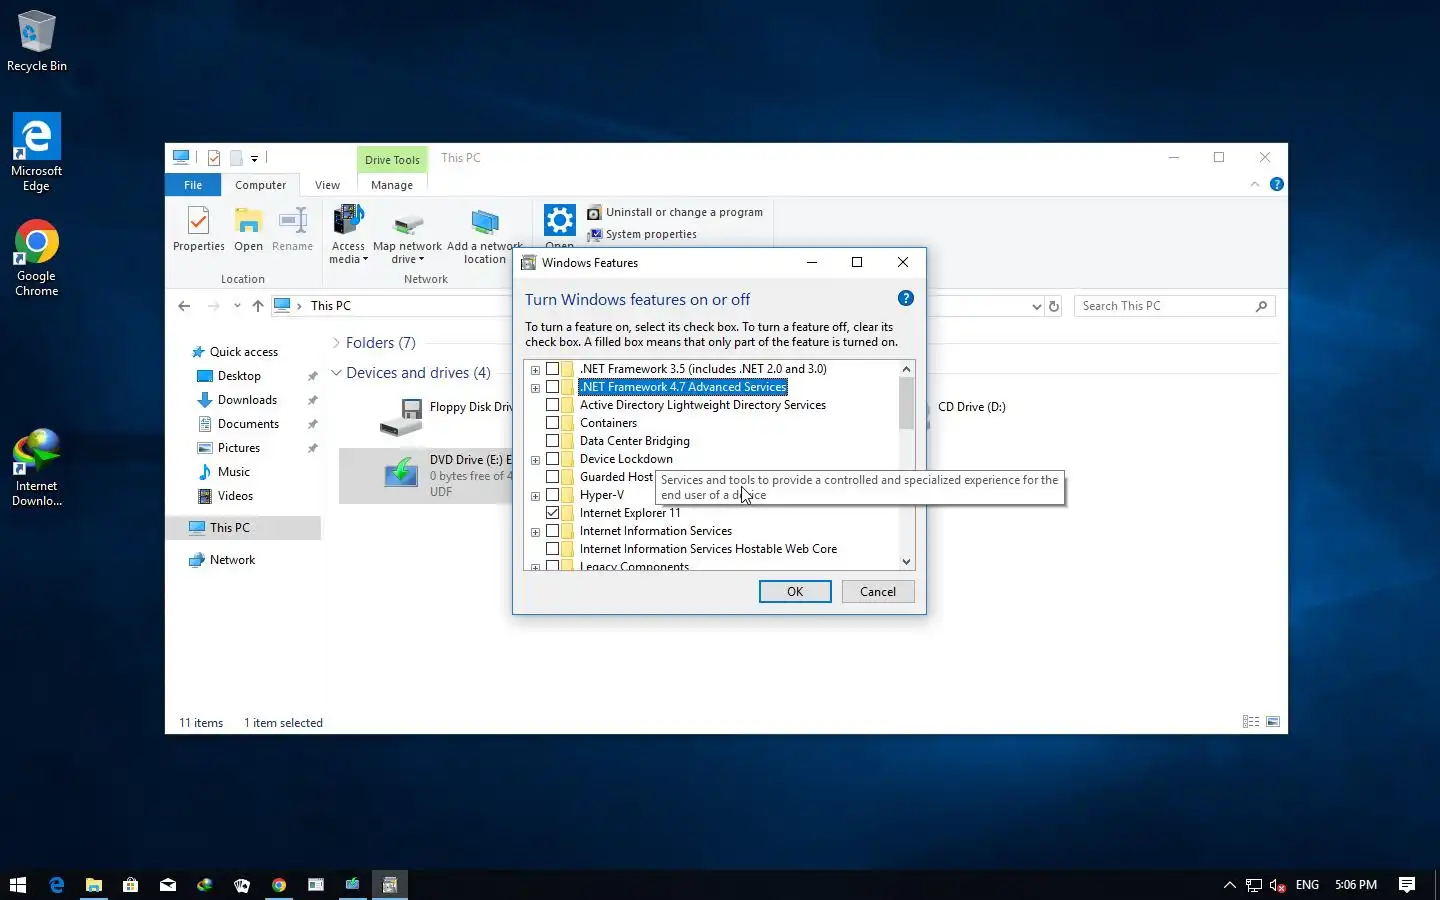
Task: Expand the Device Lockdown tree node
Action: coord(535,460)
